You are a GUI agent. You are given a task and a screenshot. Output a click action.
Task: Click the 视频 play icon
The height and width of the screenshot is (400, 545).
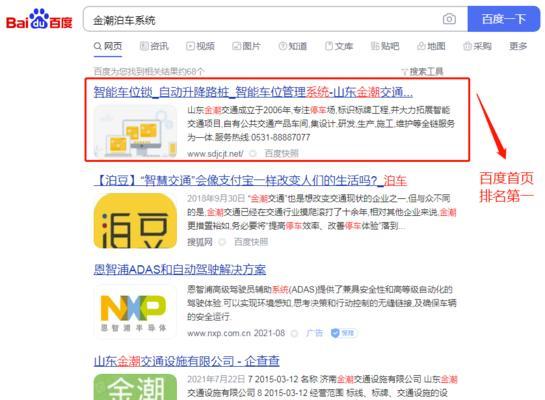point(190,46)
